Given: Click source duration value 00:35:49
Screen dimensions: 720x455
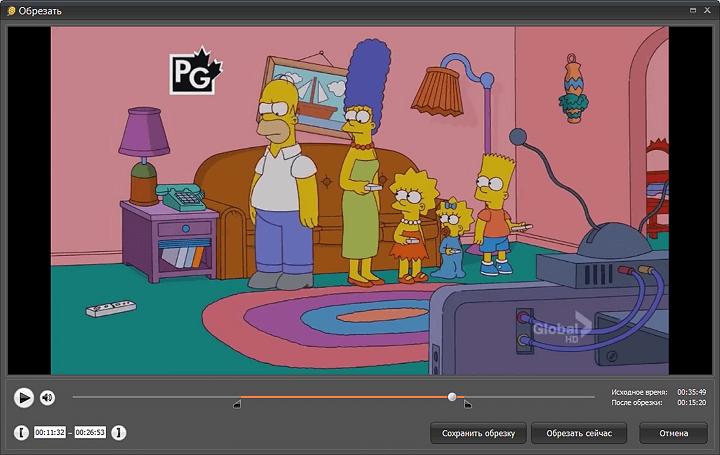Looking at the screenshot, I should coord(692,392).
